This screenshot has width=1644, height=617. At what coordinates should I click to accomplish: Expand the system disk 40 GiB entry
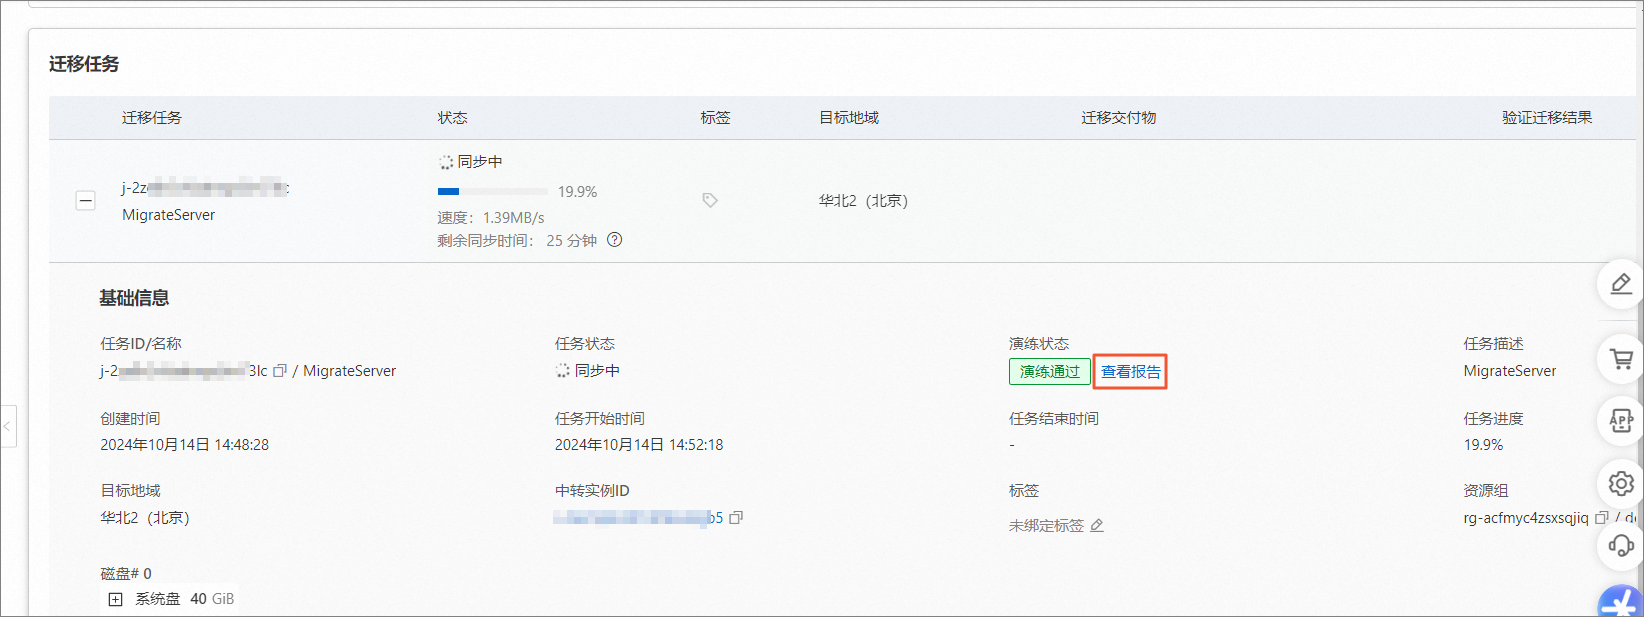(115, 599)
